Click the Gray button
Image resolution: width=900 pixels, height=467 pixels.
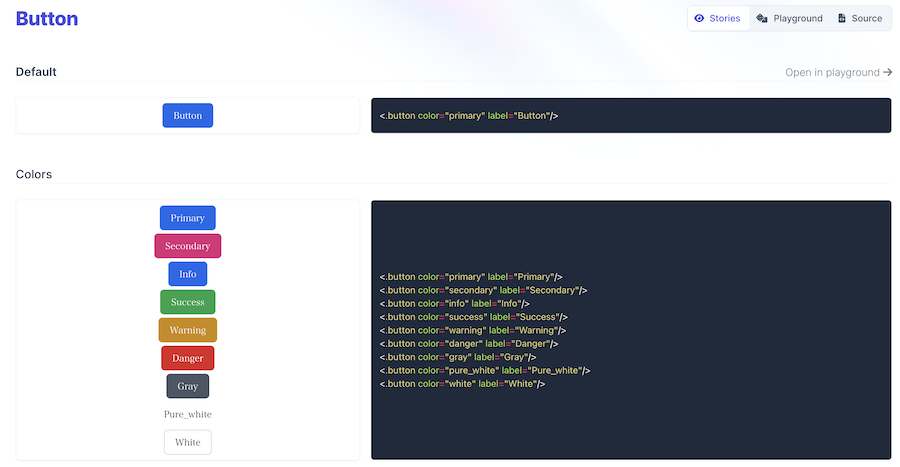pos(188,386)
